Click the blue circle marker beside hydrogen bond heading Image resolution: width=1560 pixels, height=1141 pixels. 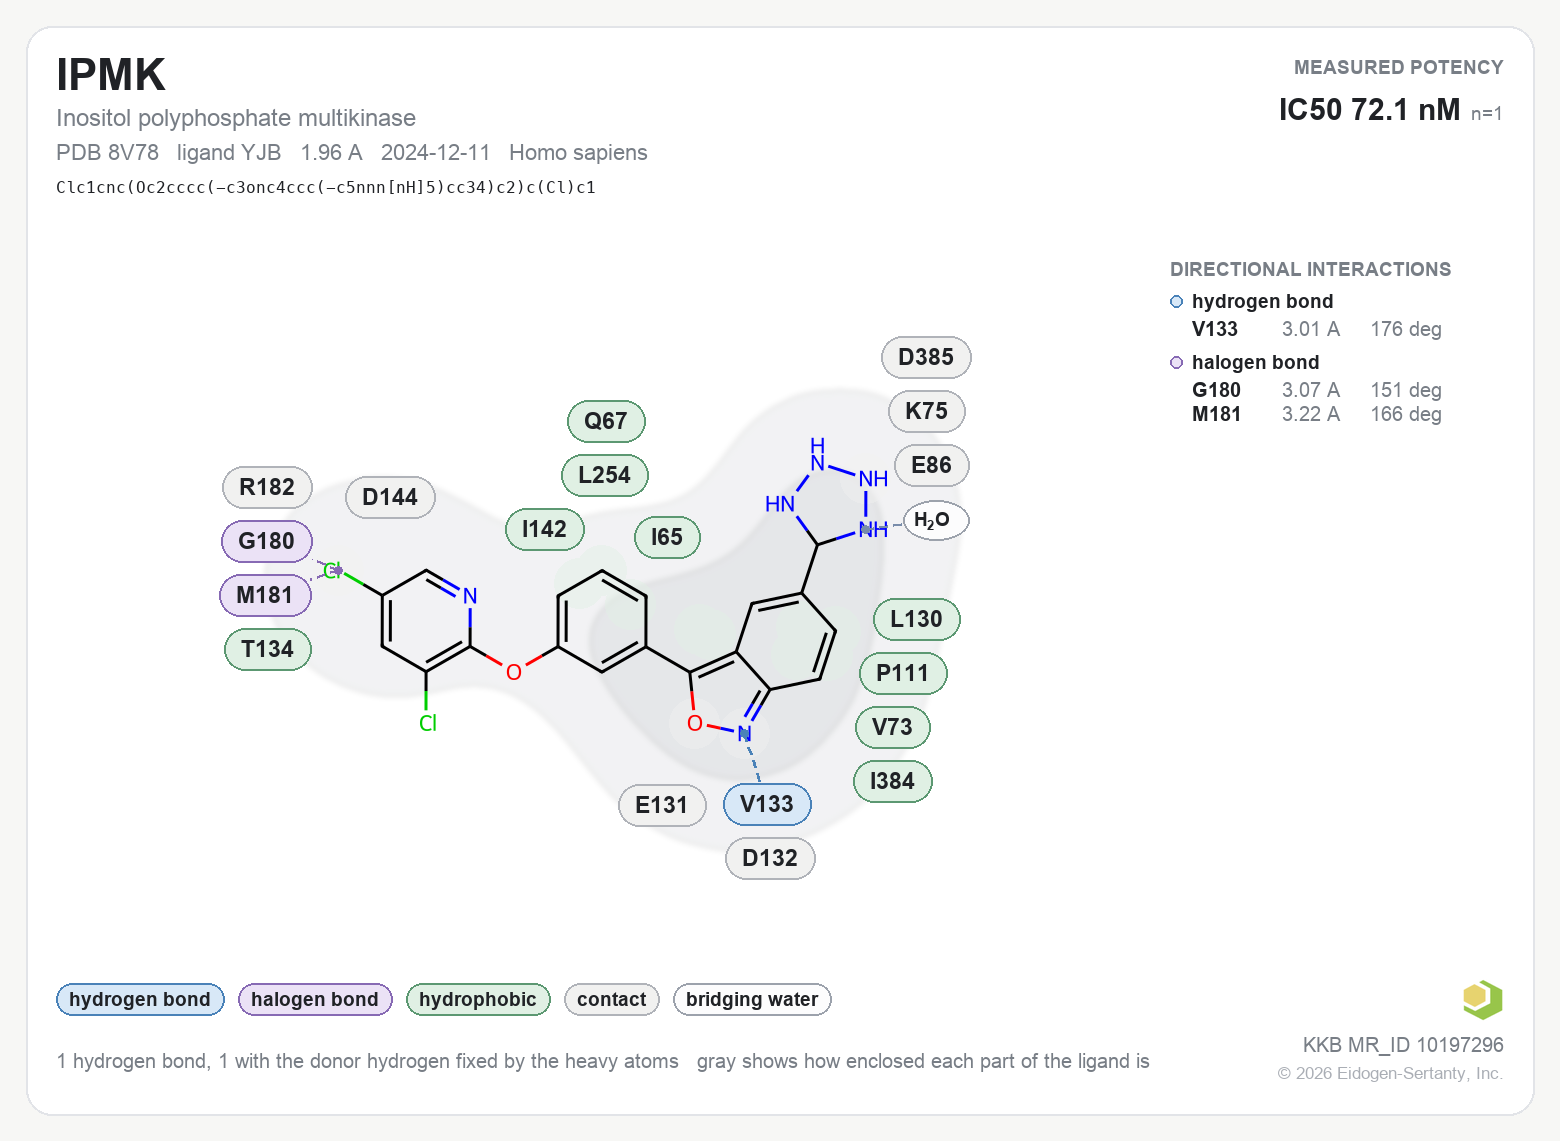1176,302
